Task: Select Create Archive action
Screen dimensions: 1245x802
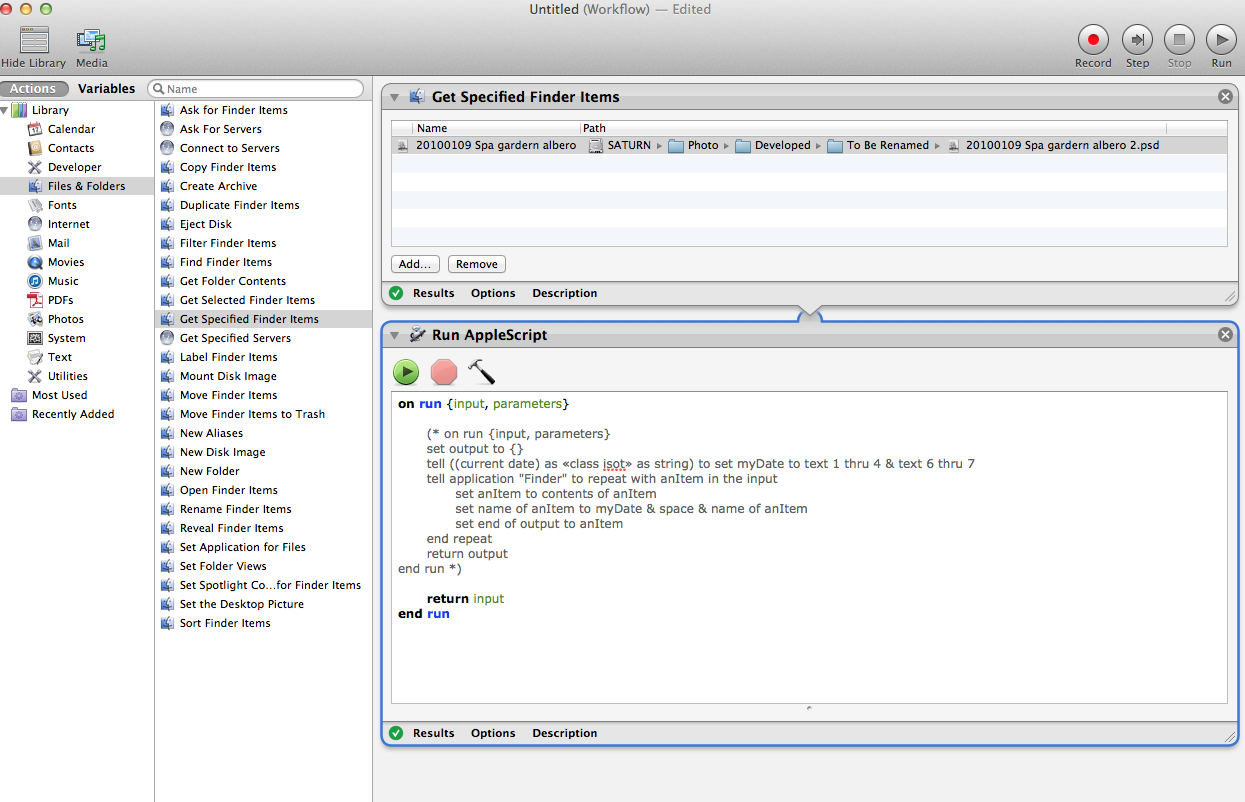Action: (218, 186)
